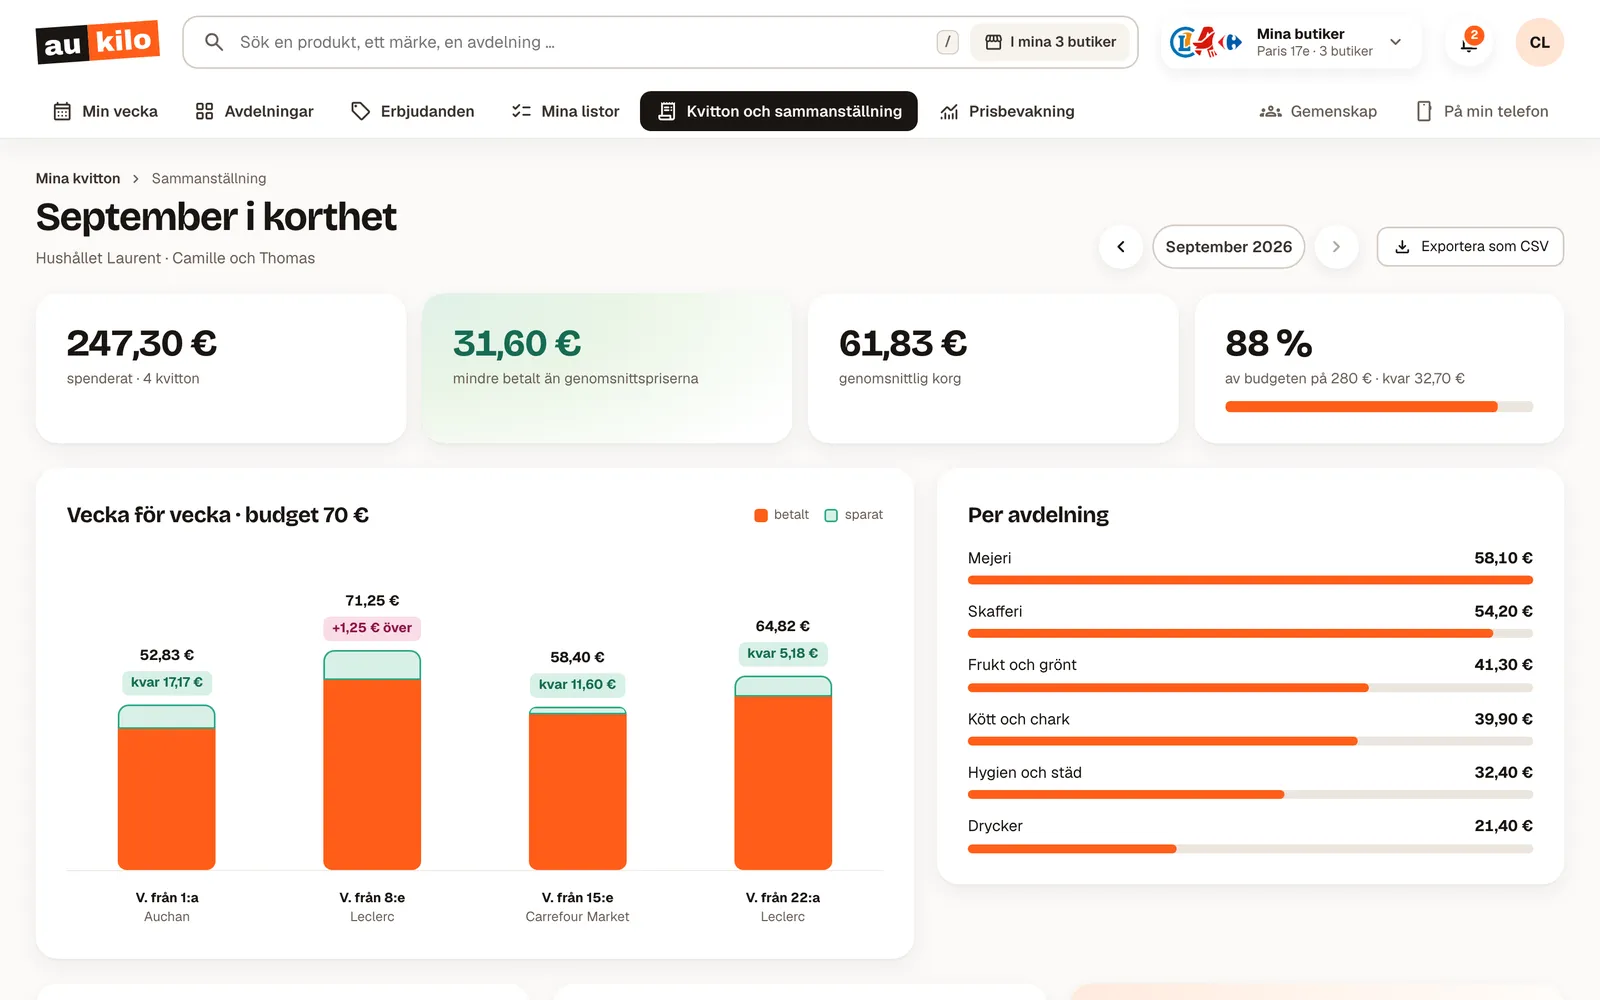The width and height of the screenshot is (1600, 1000).
Task: Go to the next month
Action: click(x=1336, y=247)
